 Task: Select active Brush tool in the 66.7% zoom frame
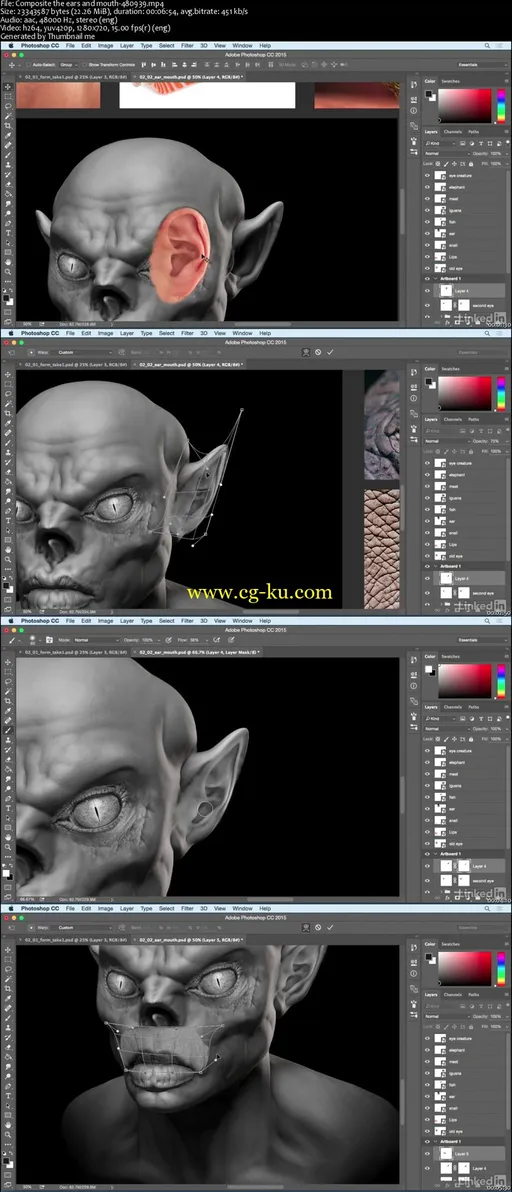click(x=8, y=730)
